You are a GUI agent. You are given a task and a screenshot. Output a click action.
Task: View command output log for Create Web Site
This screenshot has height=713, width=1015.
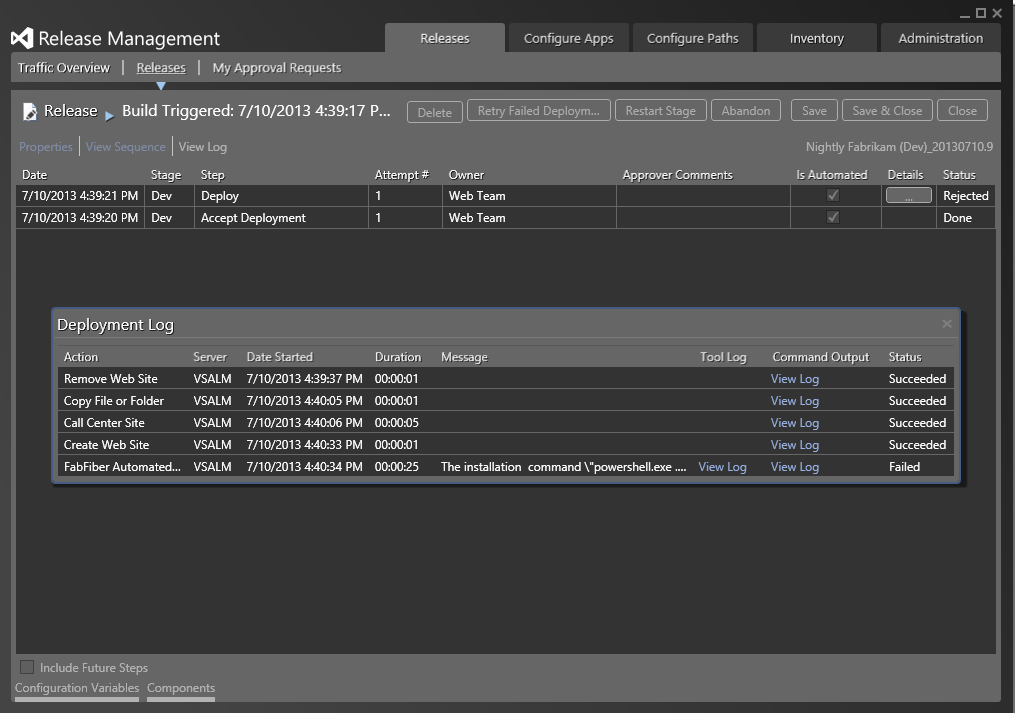(x=794, y=445)
